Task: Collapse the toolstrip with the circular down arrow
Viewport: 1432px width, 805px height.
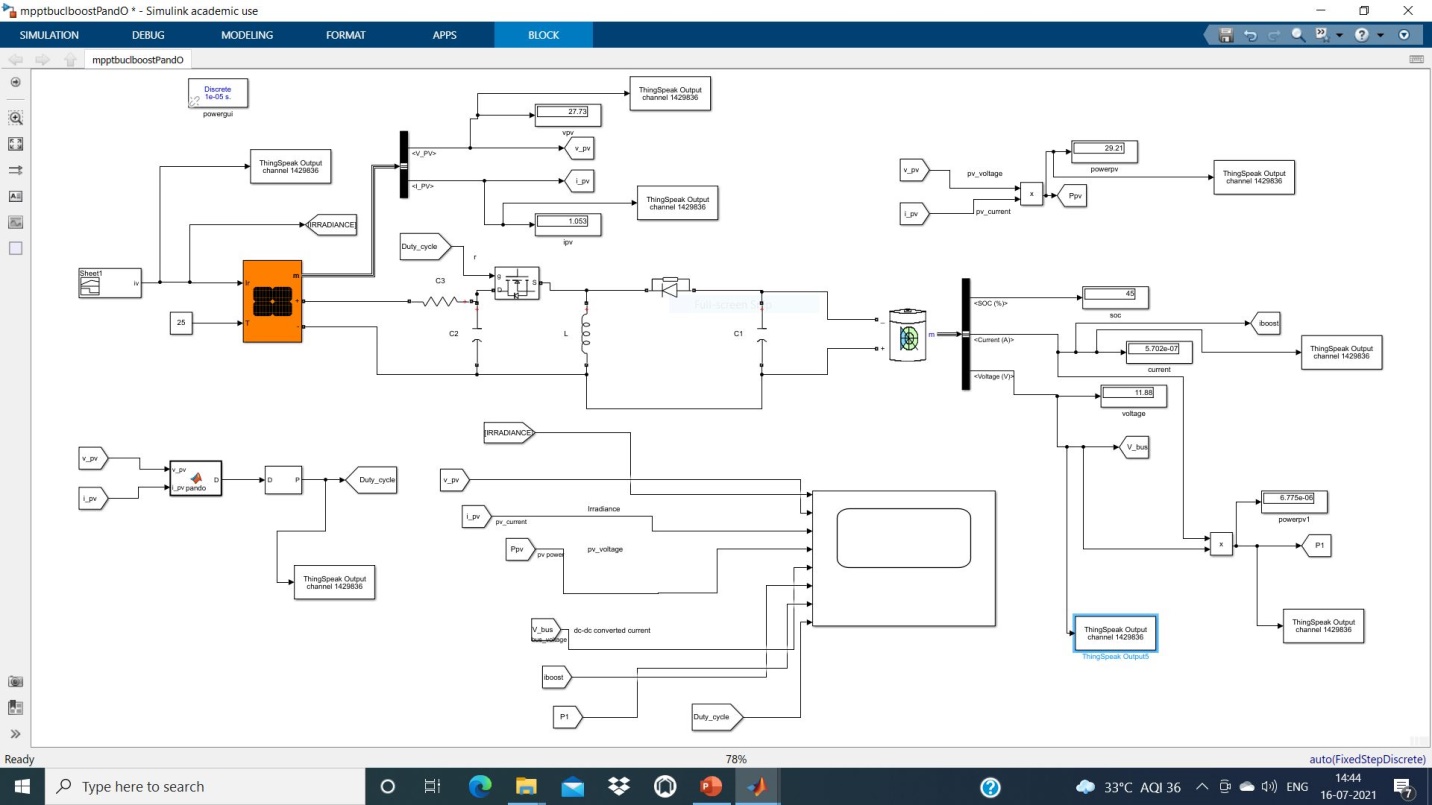Action: pyautogui.click(x=1404, y=35)
